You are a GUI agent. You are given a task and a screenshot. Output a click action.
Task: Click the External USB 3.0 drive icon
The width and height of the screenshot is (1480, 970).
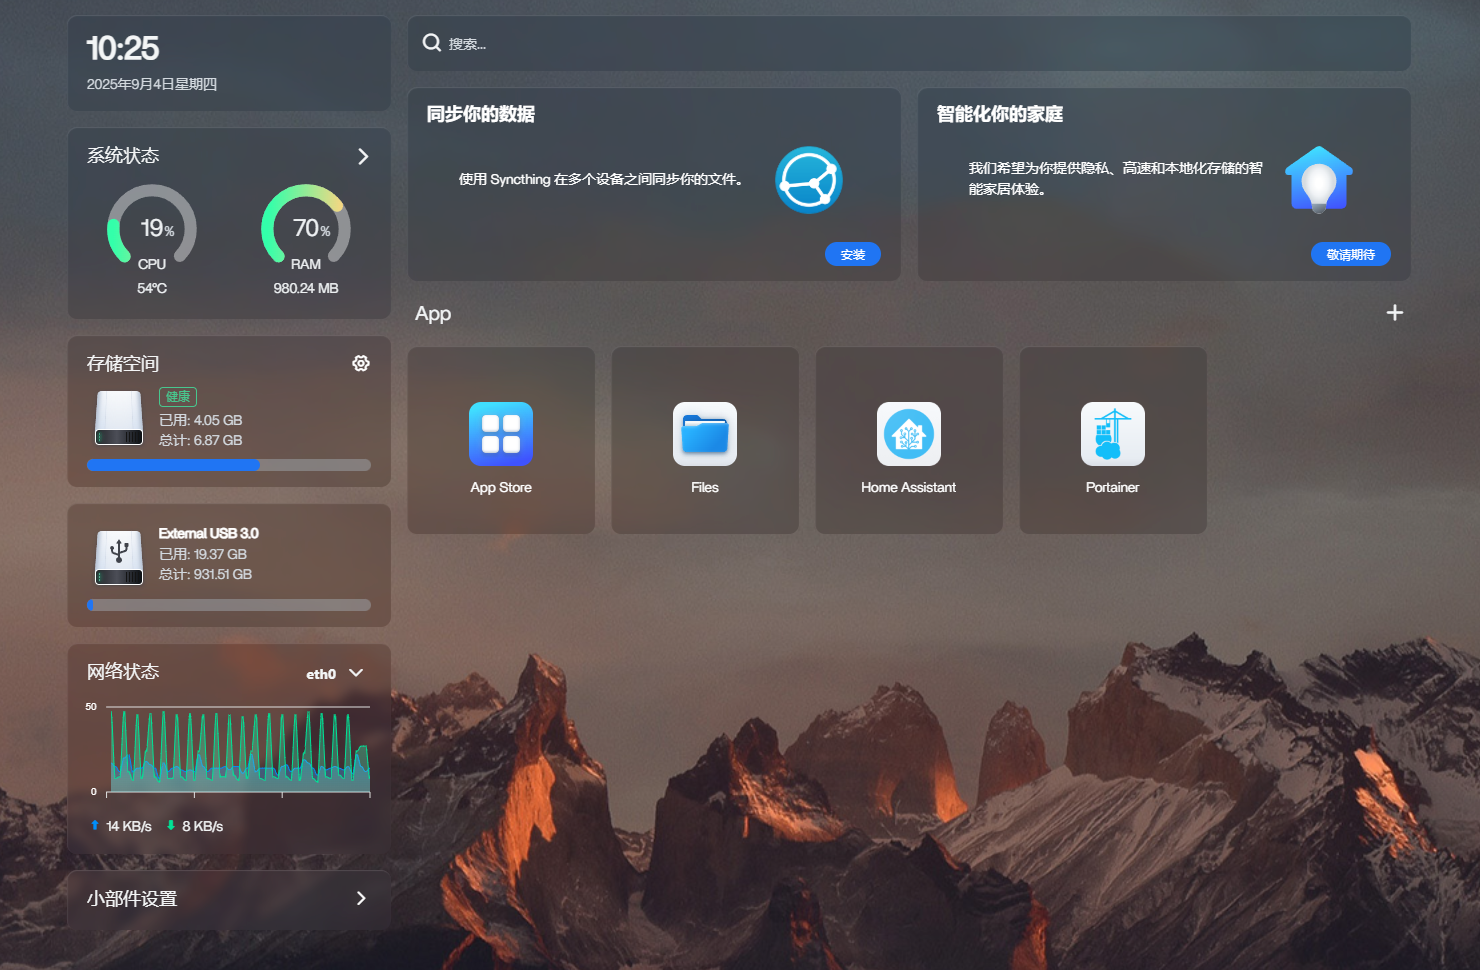pyautogui.click(x=119, y=558)
